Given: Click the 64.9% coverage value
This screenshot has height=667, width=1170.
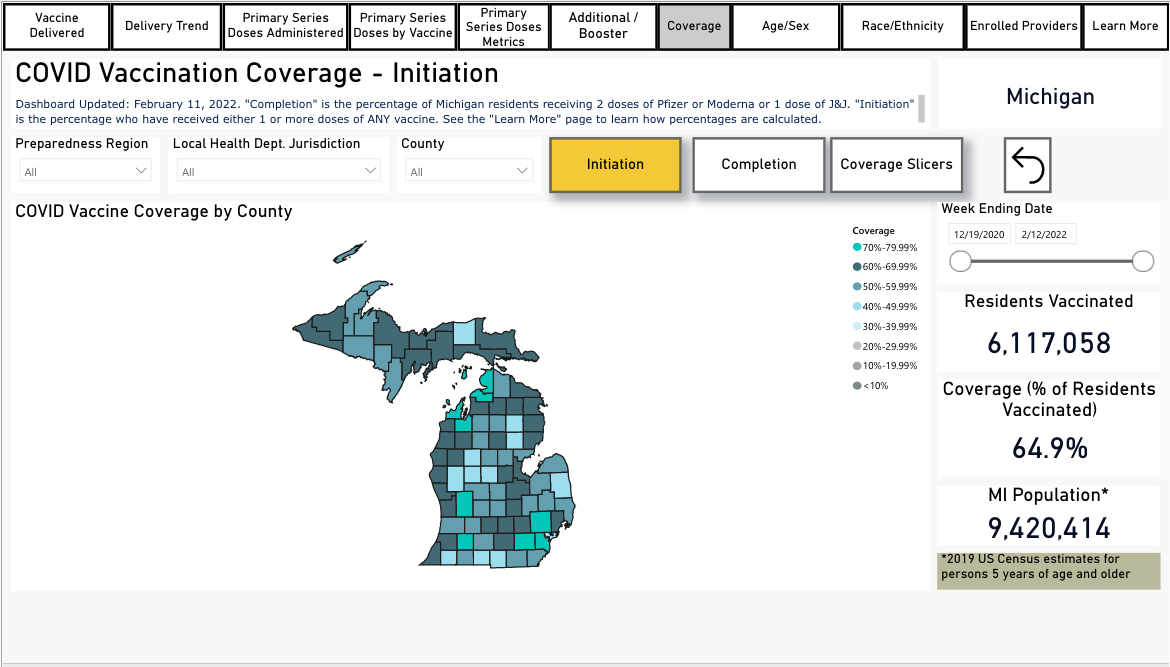Looking at the screenshot, I should pos(1049,448).
